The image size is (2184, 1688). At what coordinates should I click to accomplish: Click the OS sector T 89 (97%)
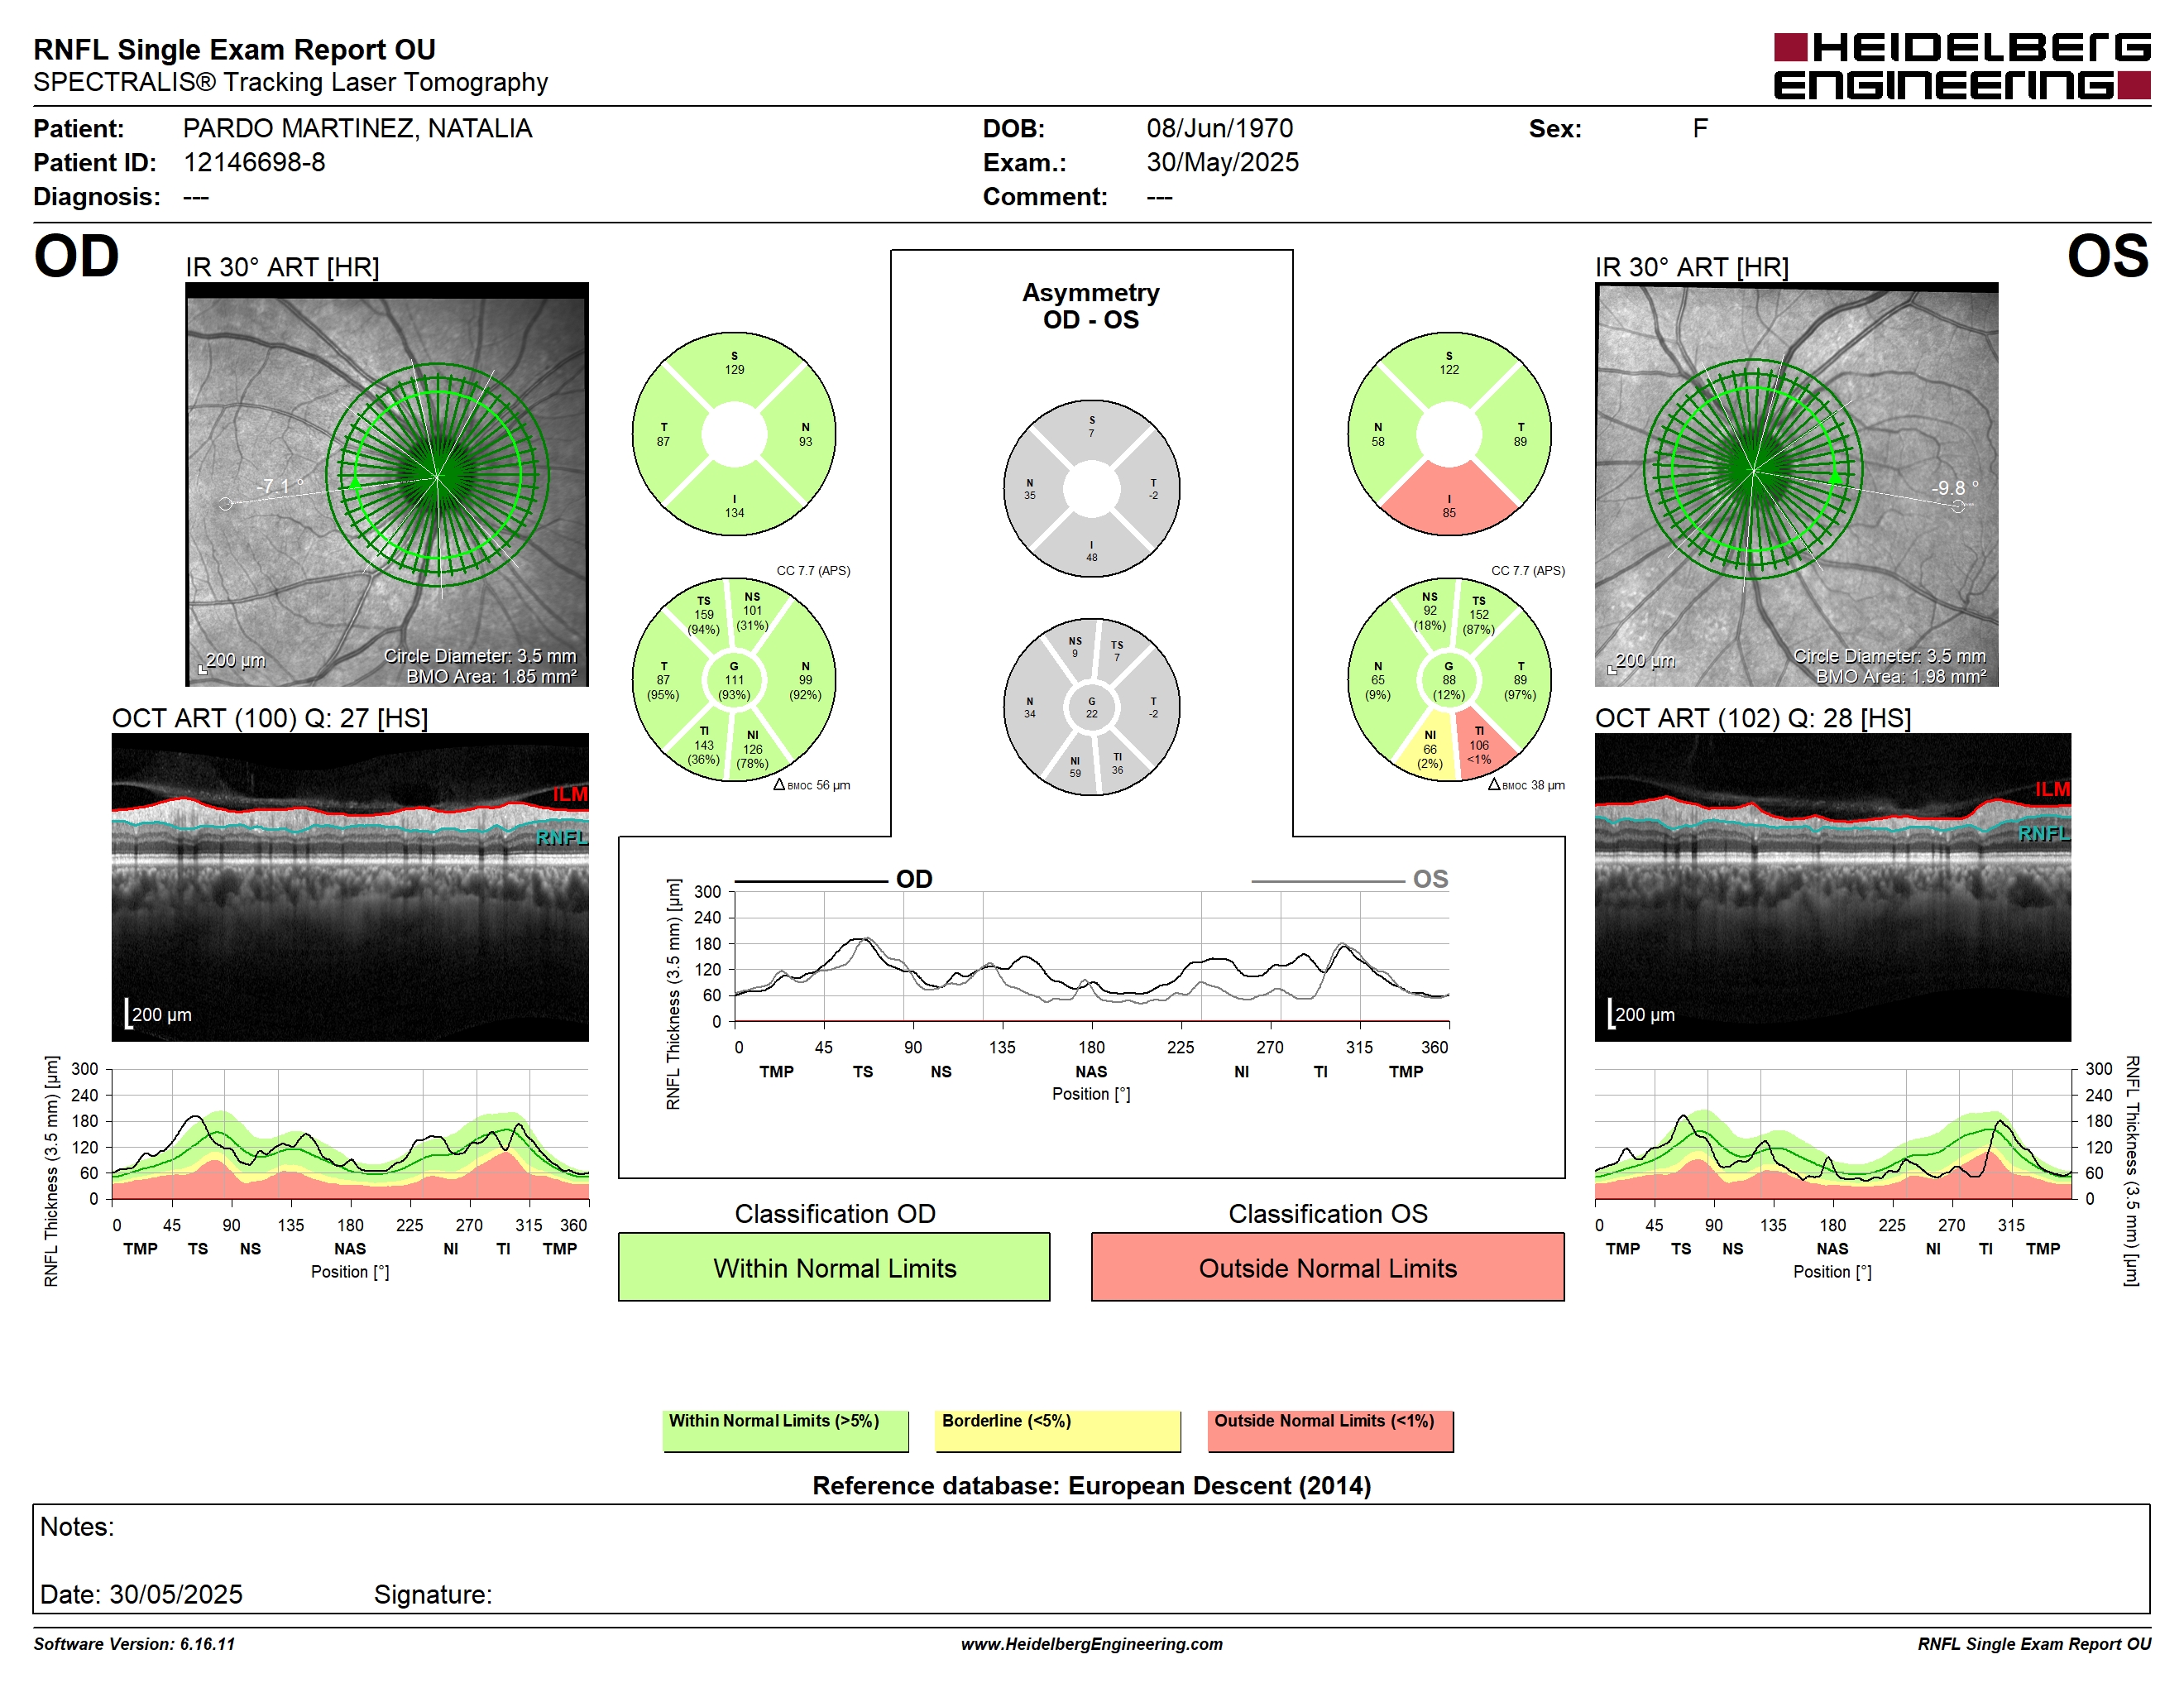[1520, 680]
